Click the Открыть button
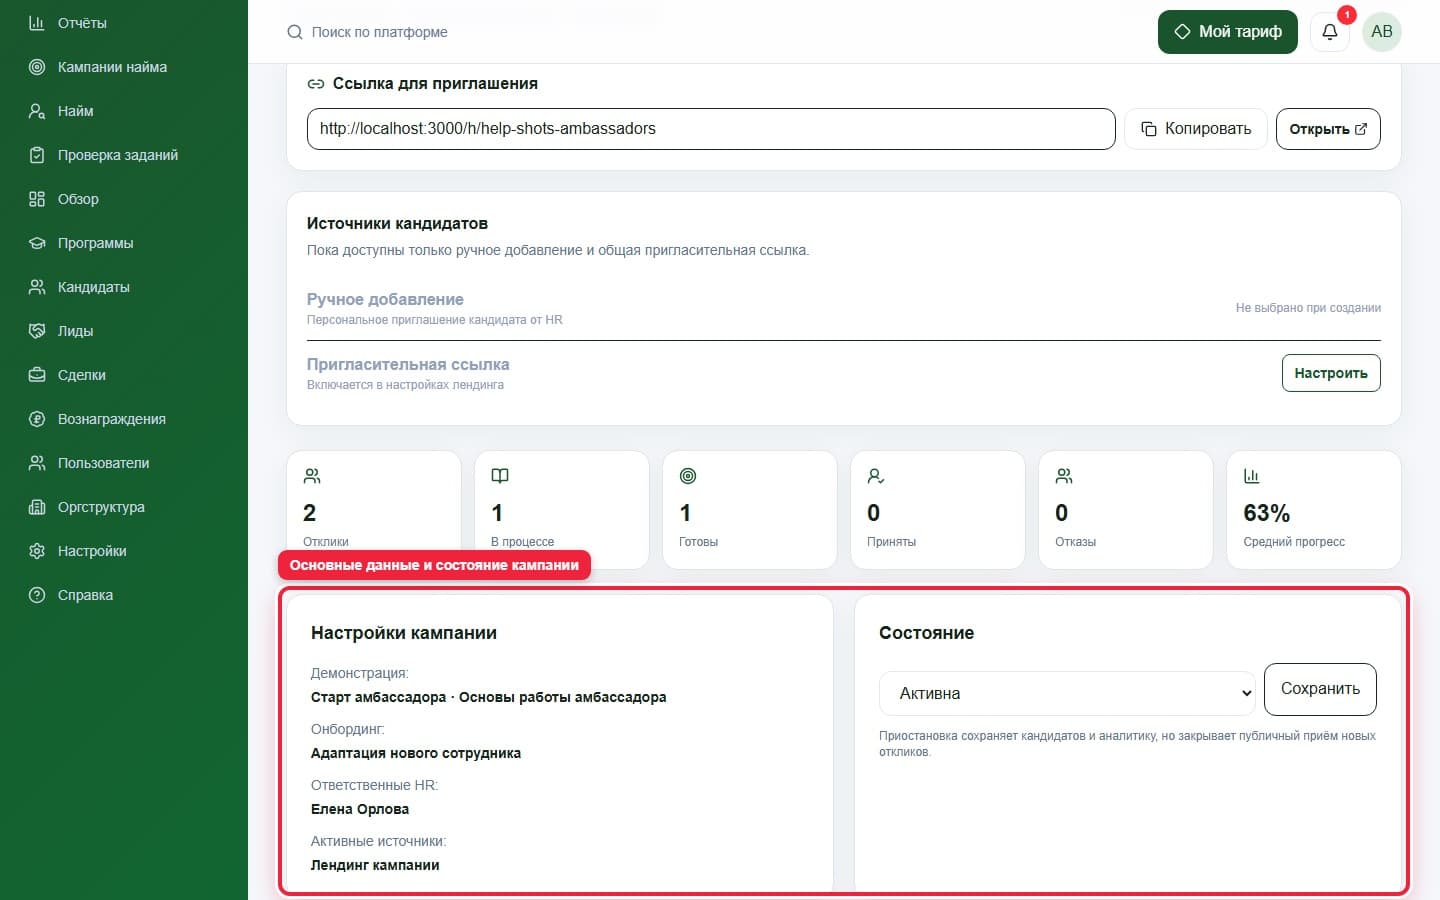The width and height of the screenshot is (1440, 900). 1328,129
